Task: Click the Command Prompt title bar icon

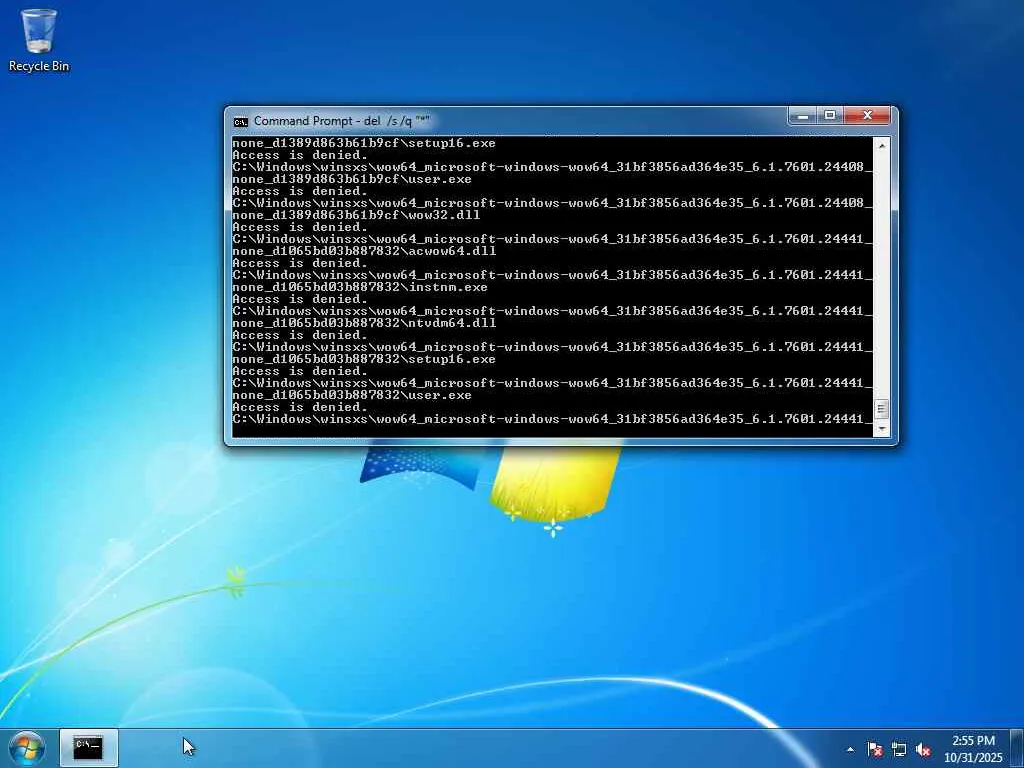Action: point(241,122)
